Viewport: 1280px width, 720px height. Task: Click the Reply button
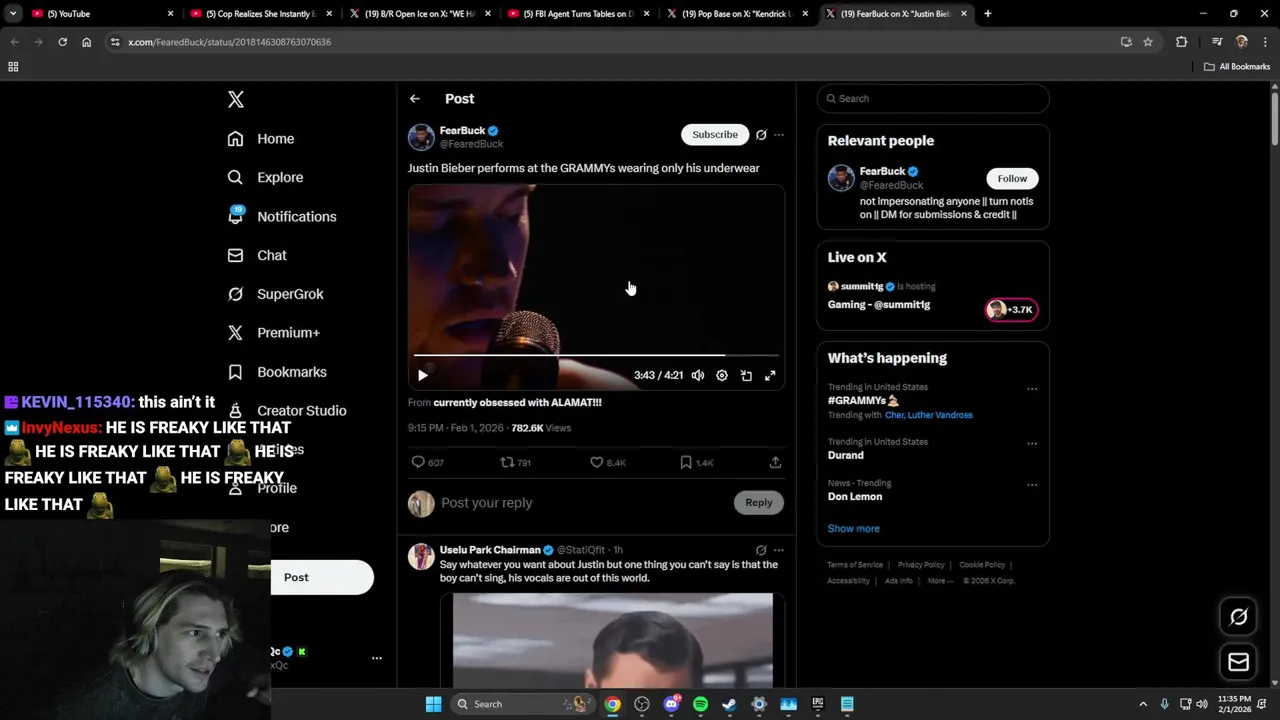[x=759, y=503]
